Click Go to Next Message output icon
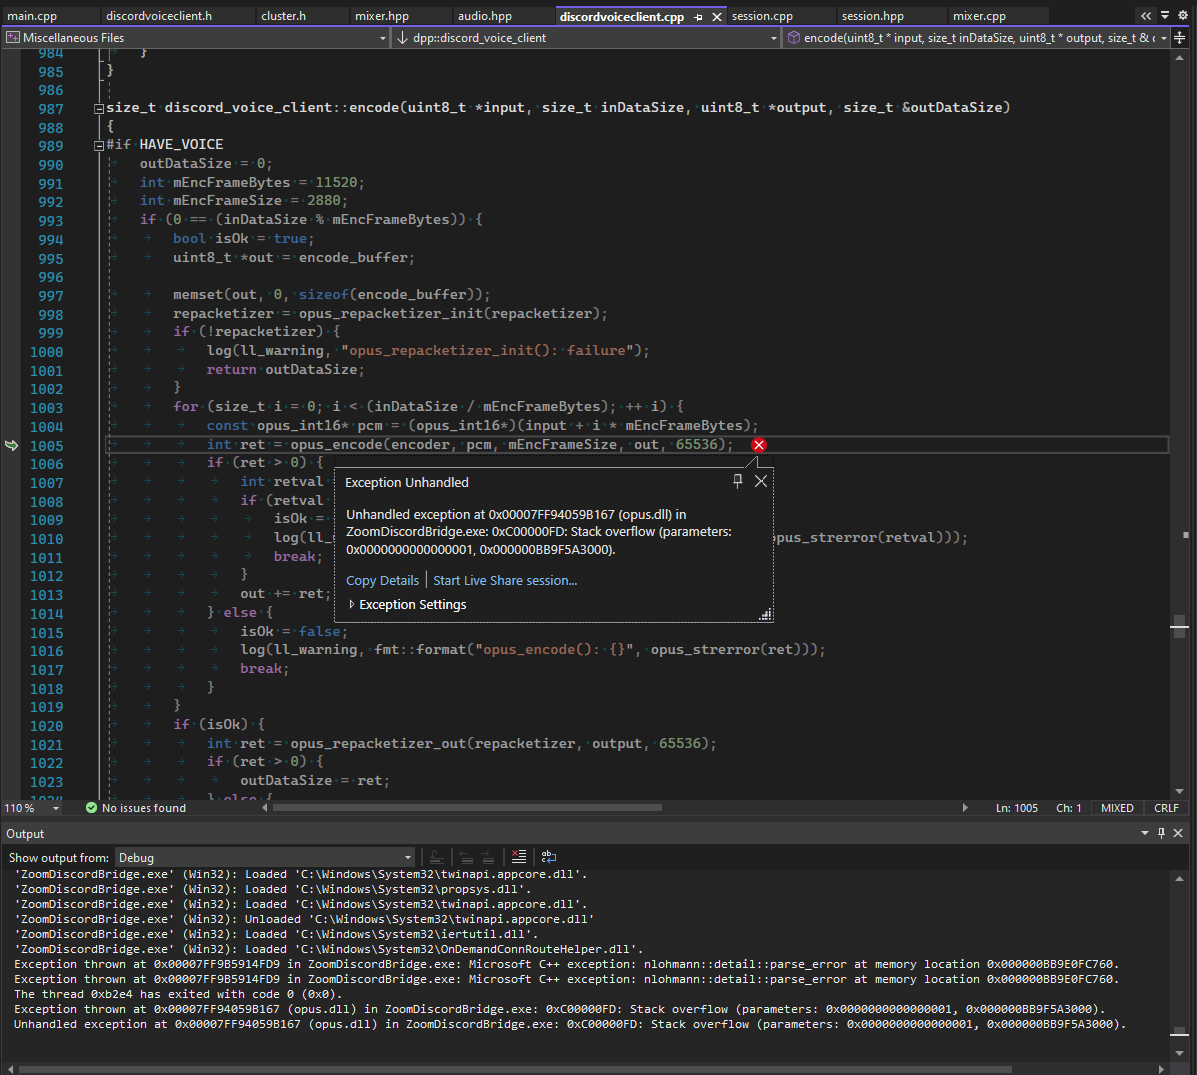The image size is (1197, 1075). point(487,857)
